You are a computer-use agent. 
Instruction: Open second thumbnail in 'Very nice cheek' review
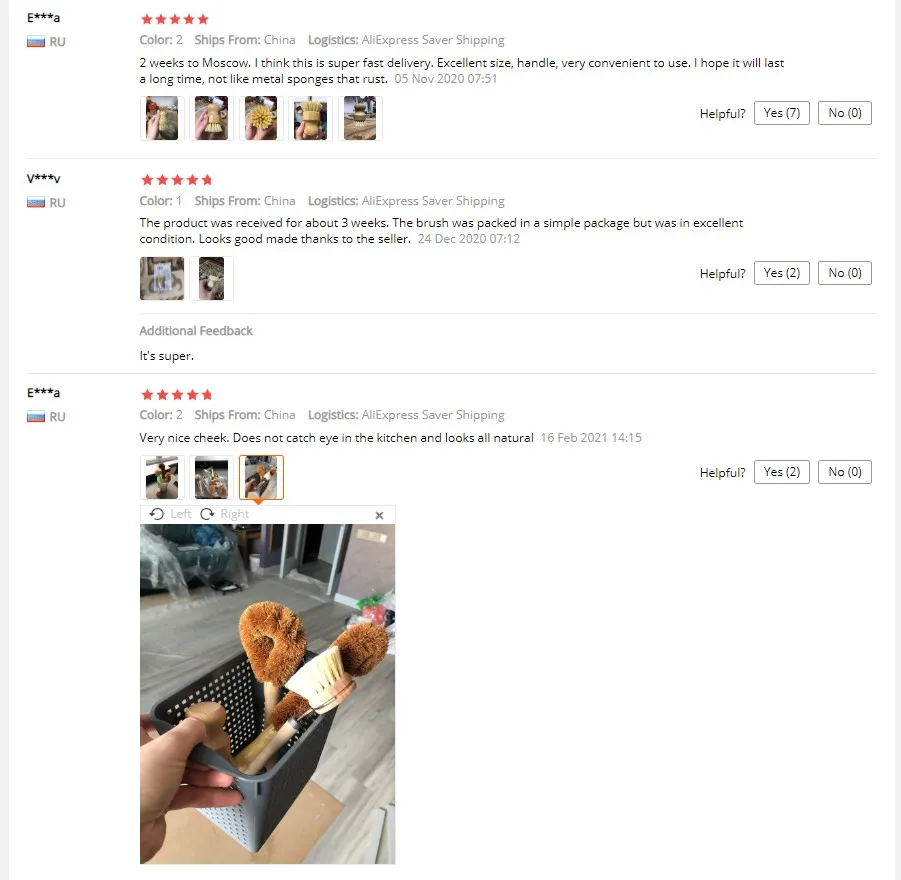[x=211, y=477]
